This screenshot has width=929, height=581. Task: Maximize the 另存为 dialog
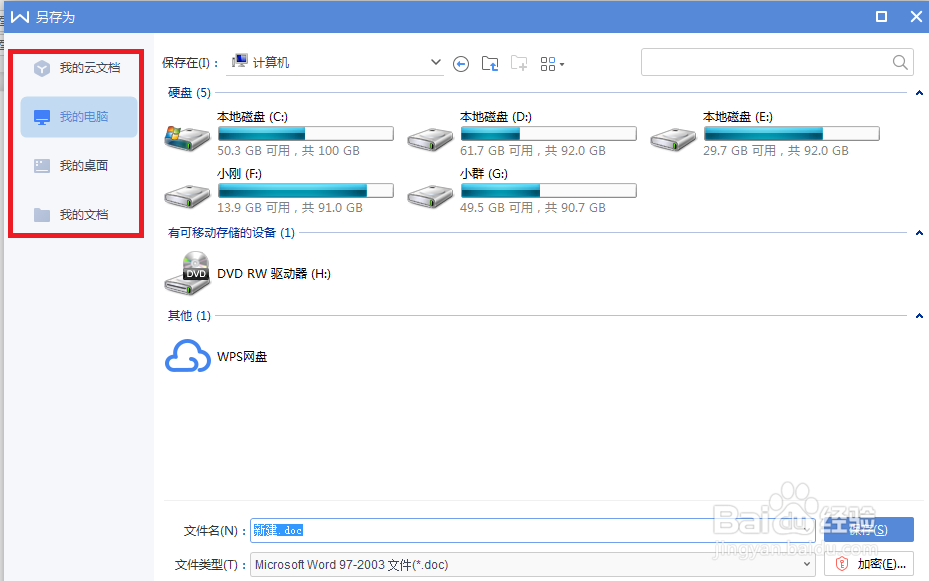coord(882,17)
